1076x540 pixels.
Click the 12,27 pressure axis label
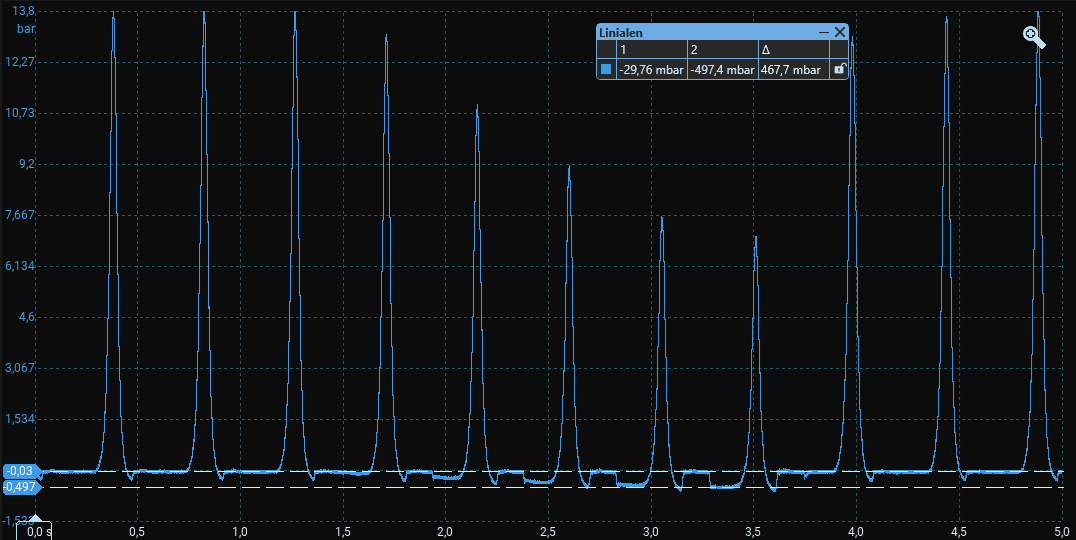[x=20, y=62]
